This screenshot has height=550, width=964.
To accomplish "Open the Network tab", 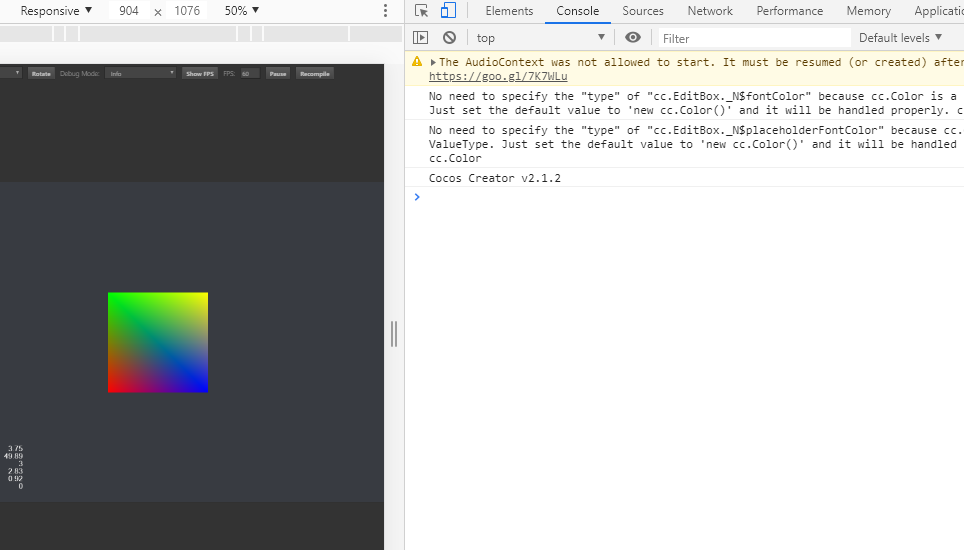I will [x=709, y=11].
